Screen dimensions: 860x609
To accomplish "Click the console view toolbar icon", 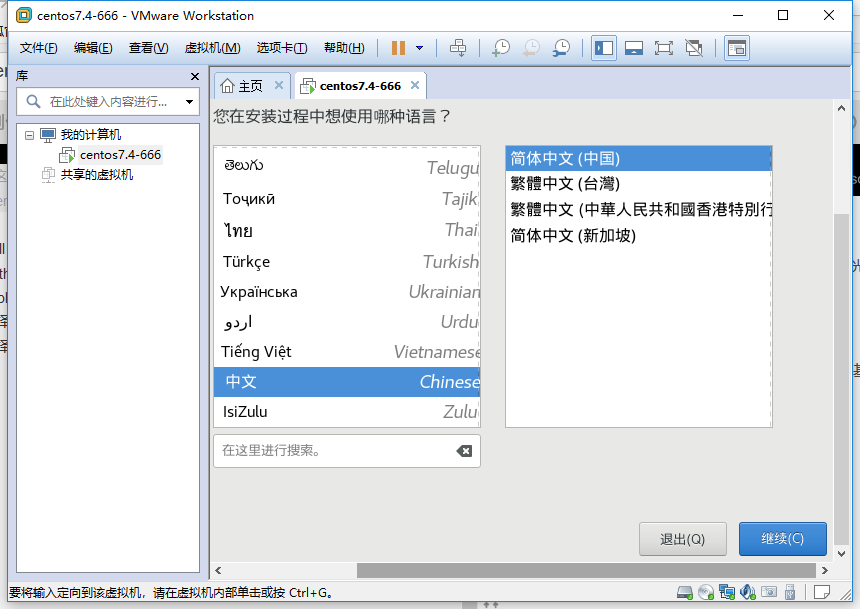I will 737,48.
